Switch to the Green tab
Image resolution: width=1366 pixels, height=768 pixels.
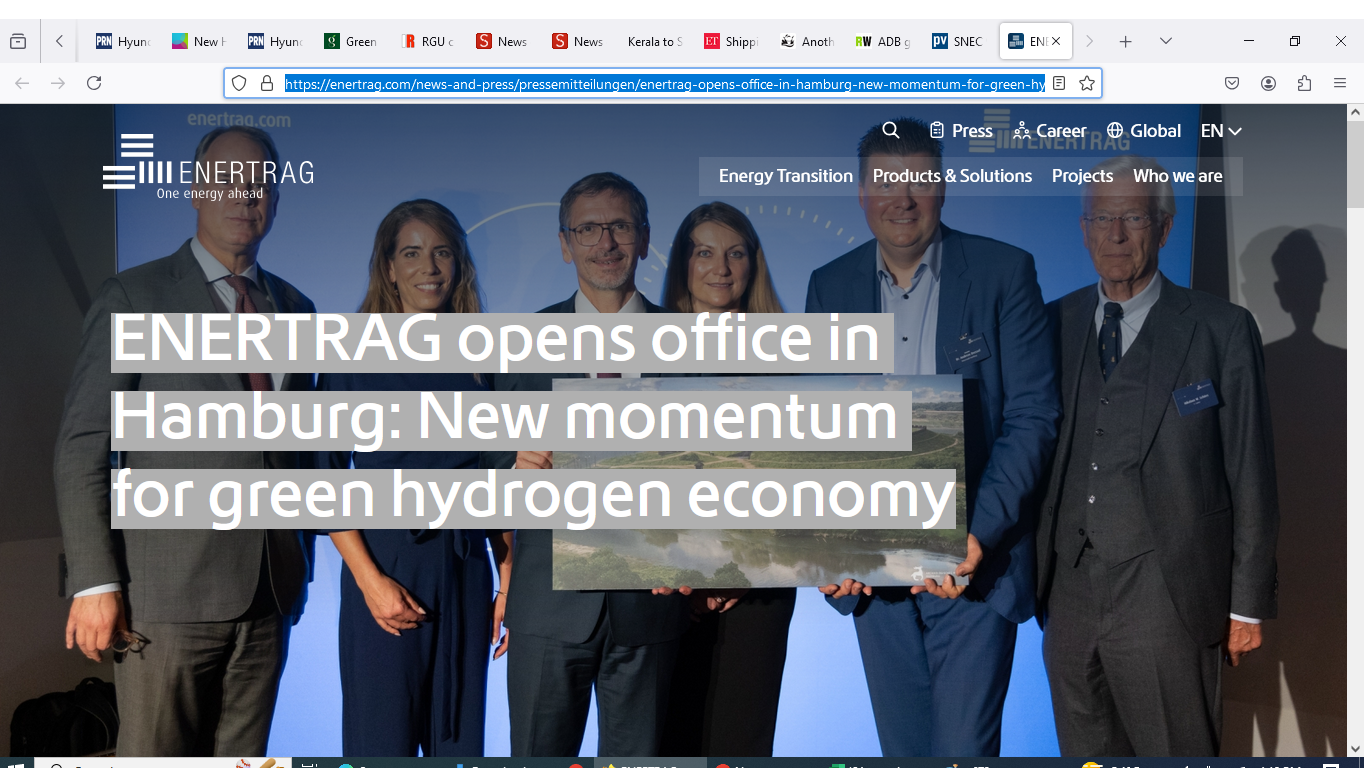click(x=351, y=41)
